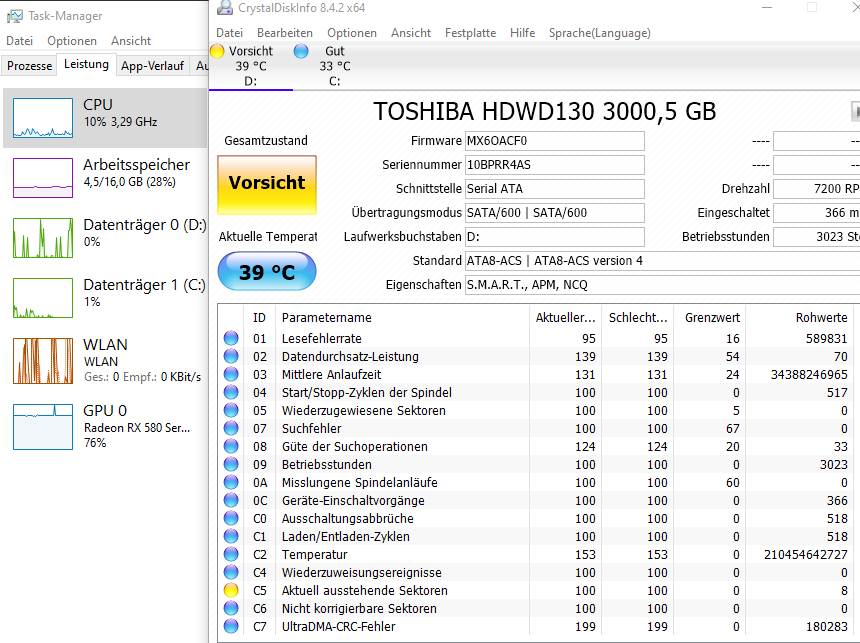The image size is (860, 643).
Task: Click the status orb for Datendurchsatz-Leistung
Action: [231, 357]
